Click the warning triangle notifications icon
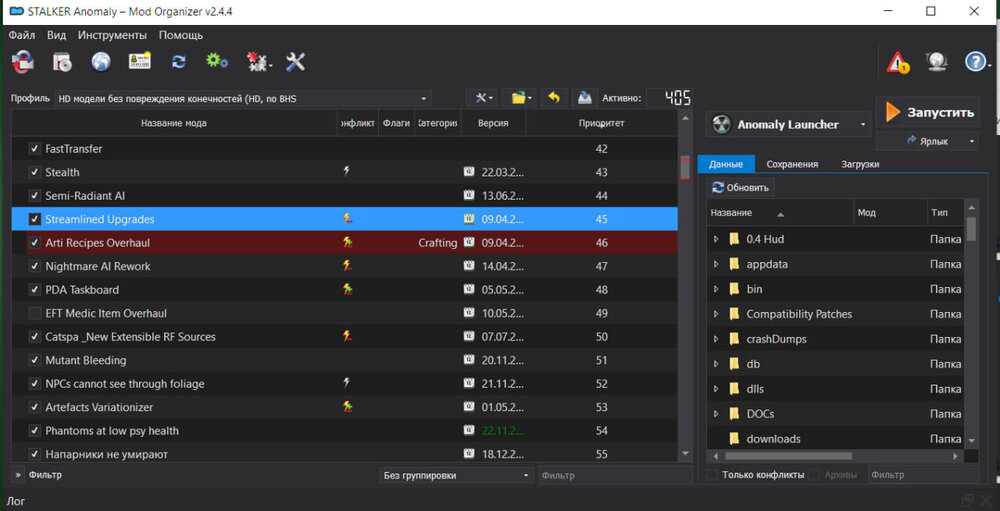This screenshot has height=511, width=1000. (898, 62)
